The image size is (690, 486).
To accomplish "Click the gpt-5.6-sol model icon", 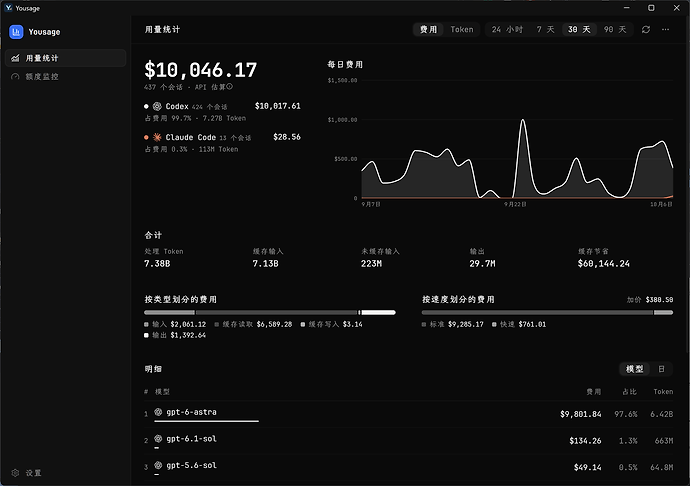I will 158,465.
